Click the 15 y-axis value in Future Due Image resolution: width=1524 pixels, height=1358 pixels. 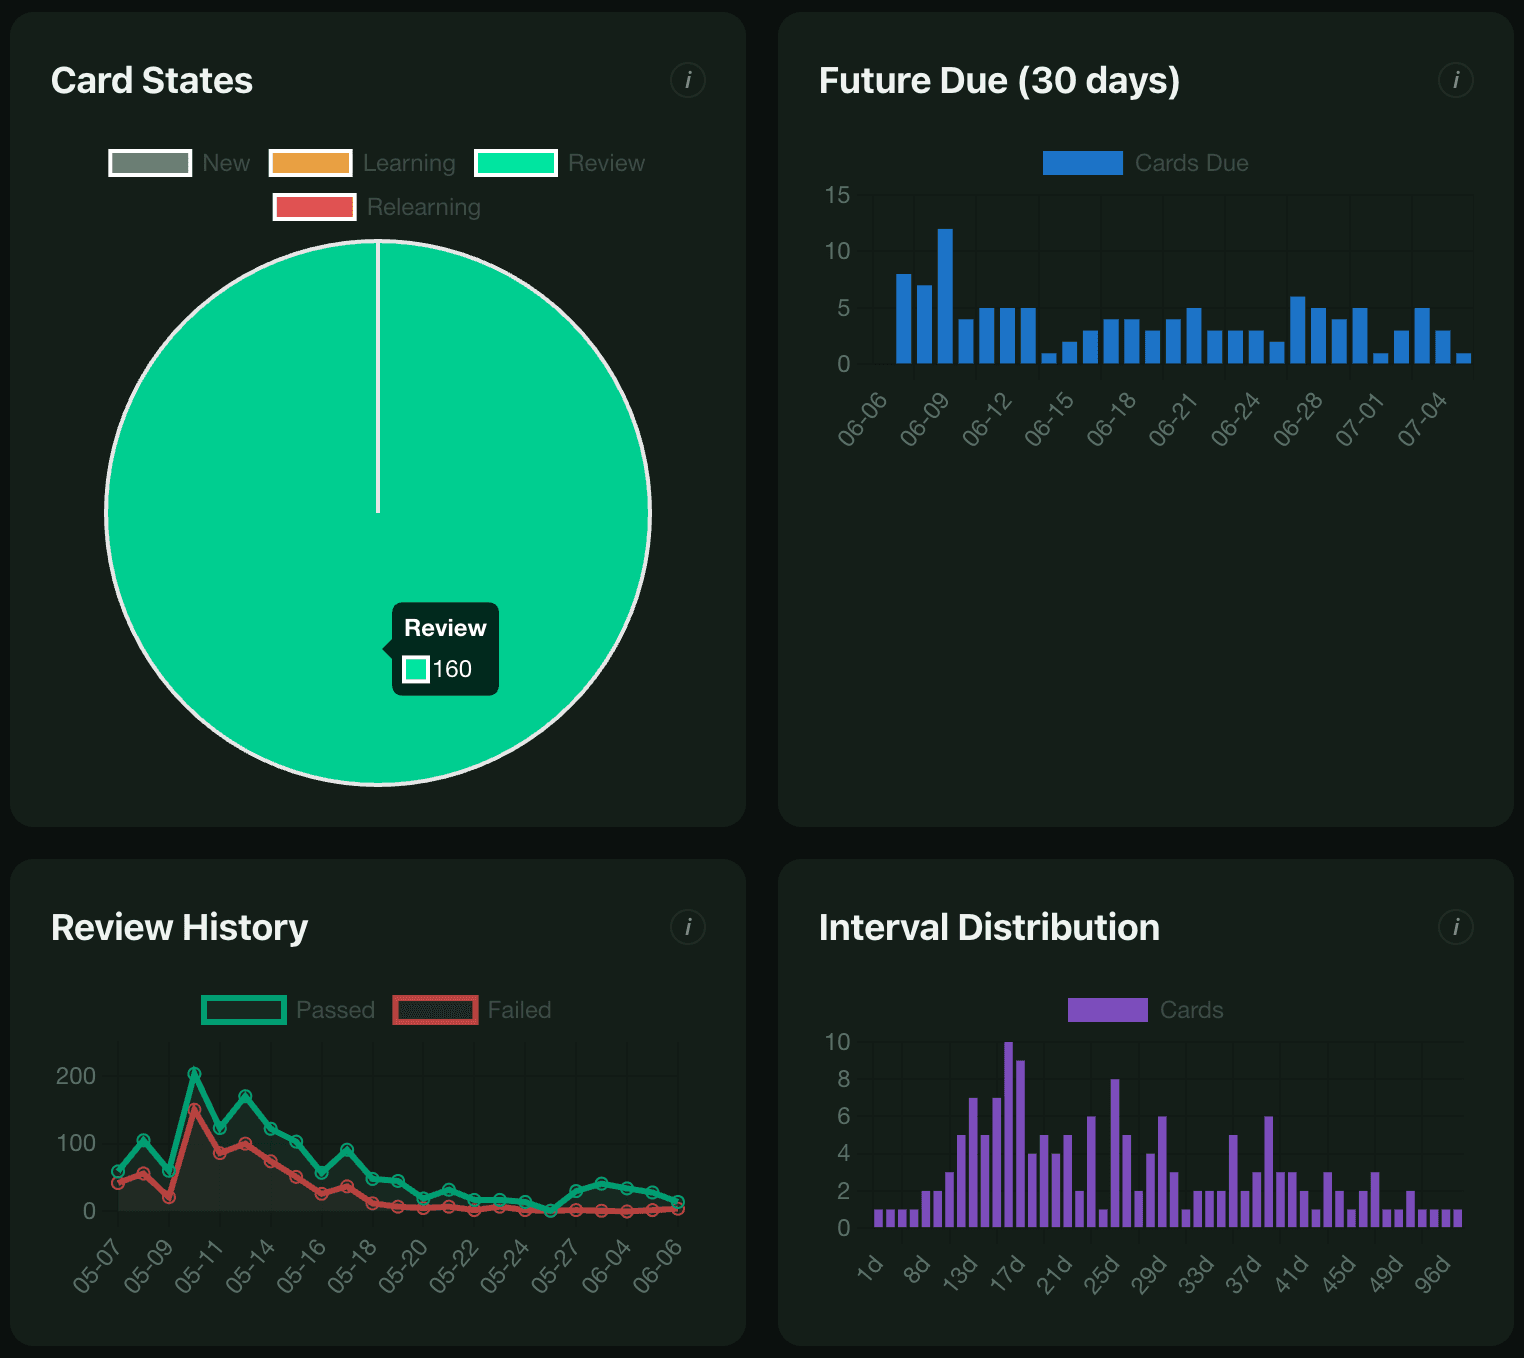tap(838, 195)
